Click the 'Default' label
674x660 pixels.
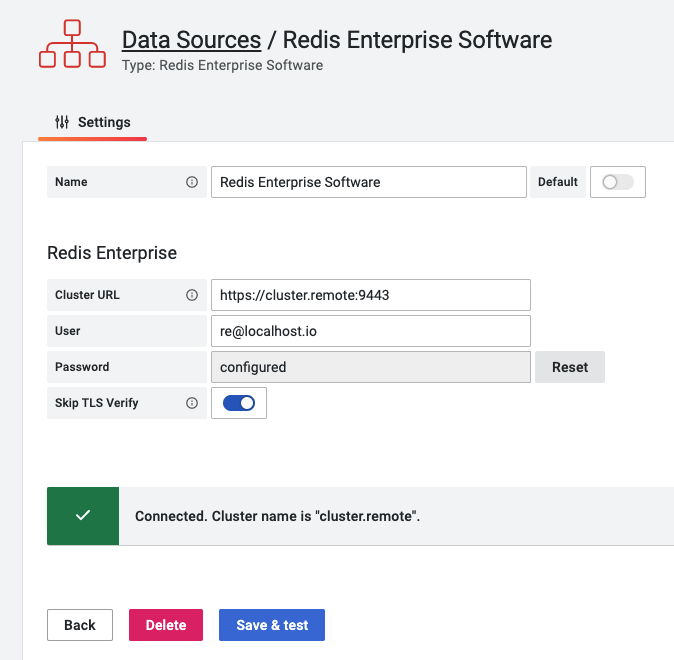[x=558, y=182]
